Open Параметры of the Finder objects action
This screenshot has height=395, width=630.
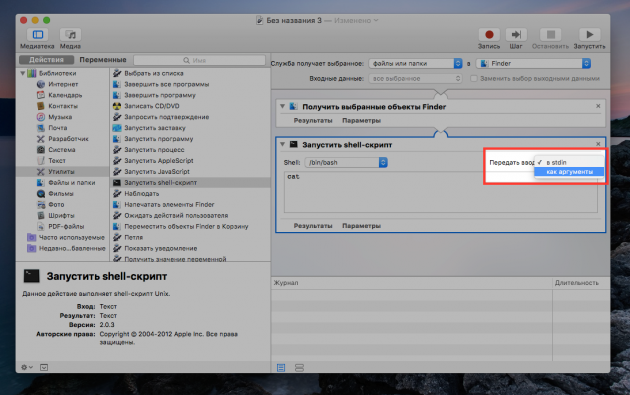[361, 121]
